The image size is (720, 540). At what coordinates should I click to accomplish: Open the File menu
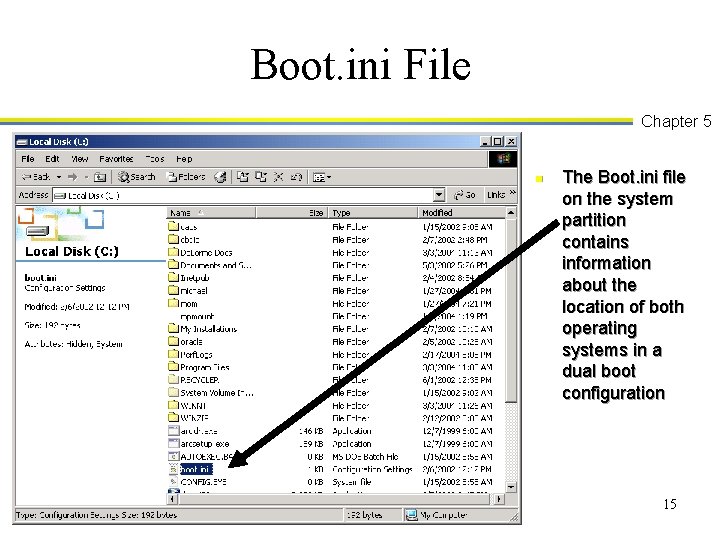(x=28, y=159)
